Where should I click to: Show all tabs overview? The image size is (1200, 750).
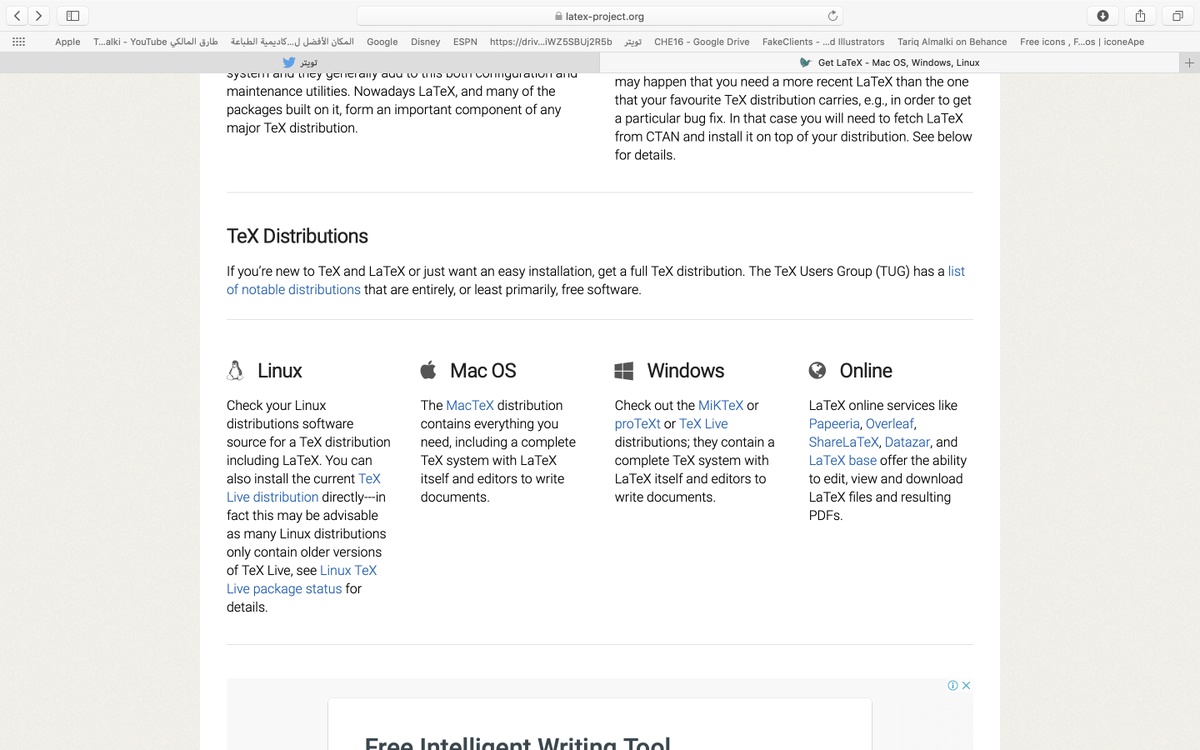point(1177,16)
